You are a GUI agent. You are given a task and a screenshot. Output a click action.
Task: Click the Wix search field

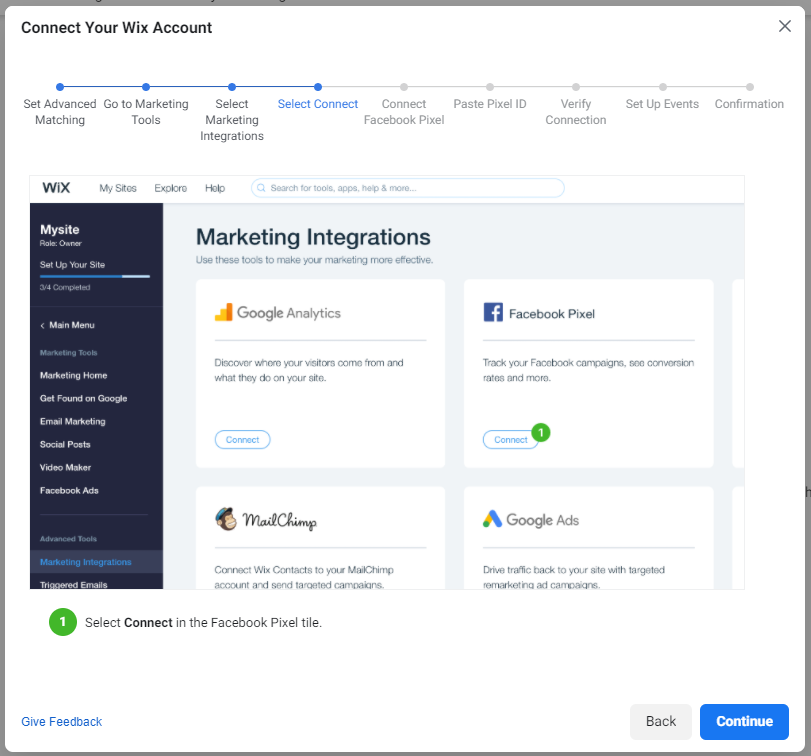tap(408, 188)
